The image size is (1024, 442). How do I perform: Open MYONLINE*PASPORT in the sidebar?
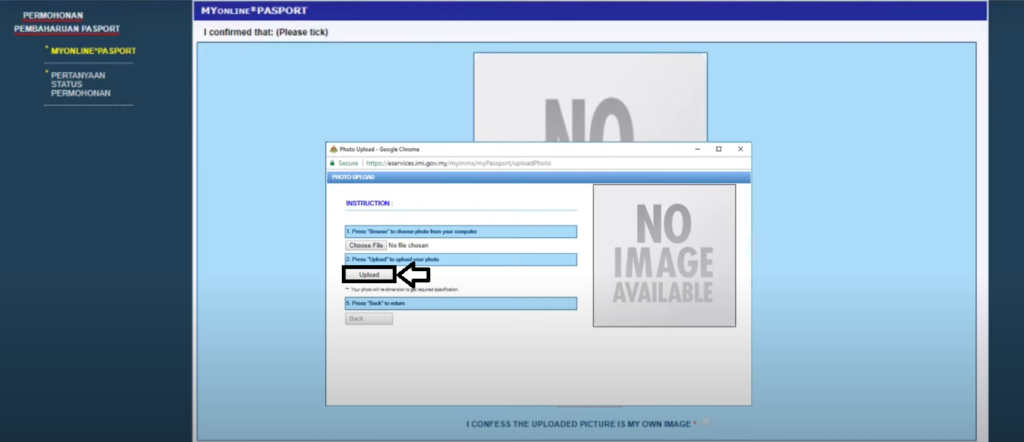[93, 51]
